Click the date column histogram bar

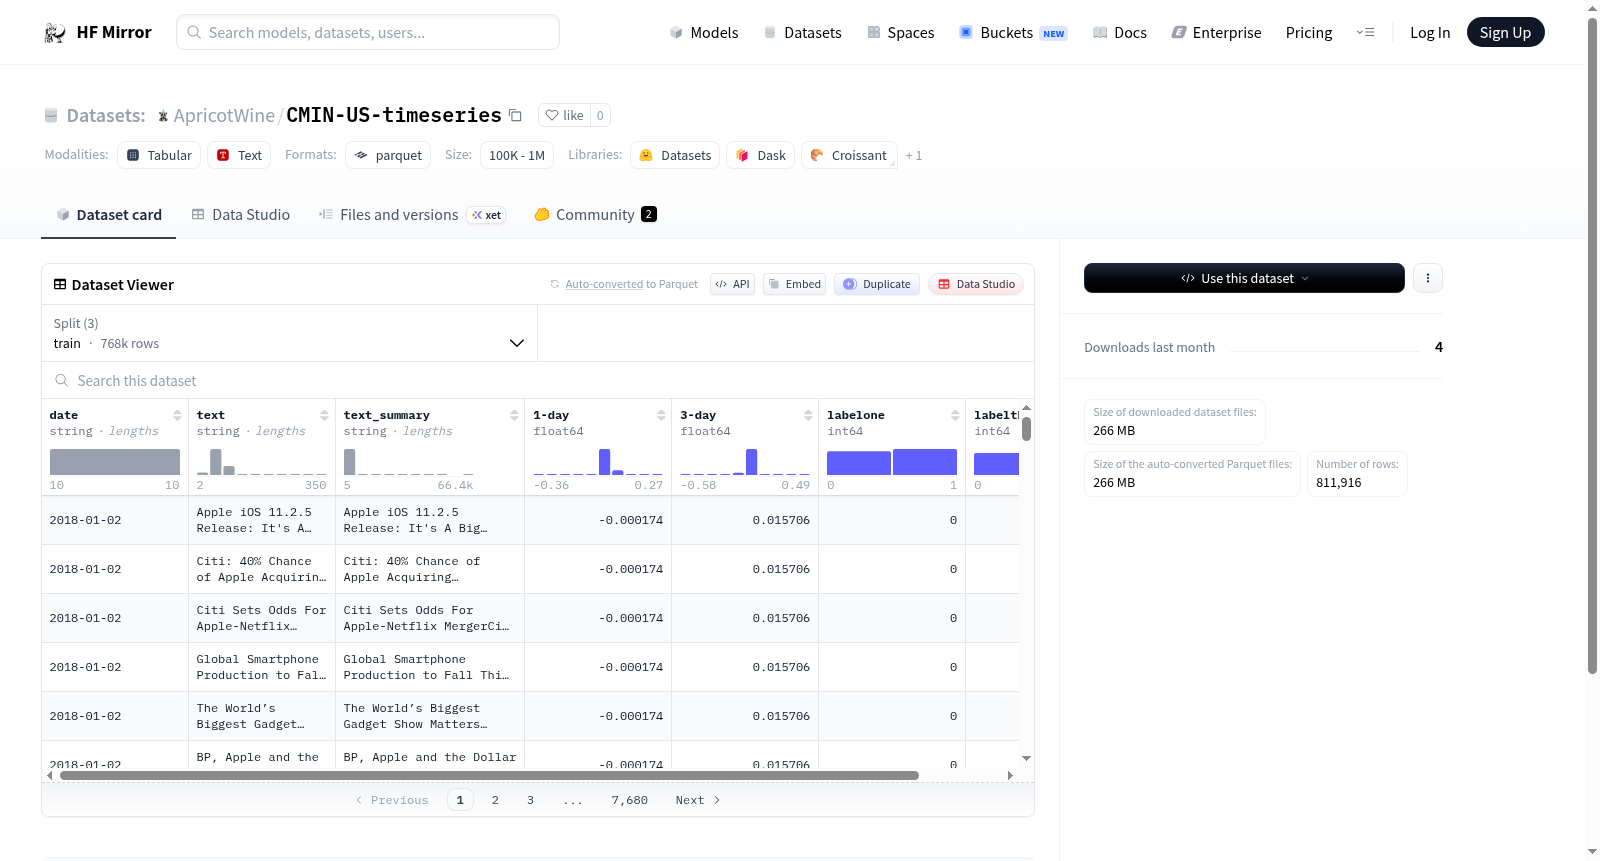[115, 462]
